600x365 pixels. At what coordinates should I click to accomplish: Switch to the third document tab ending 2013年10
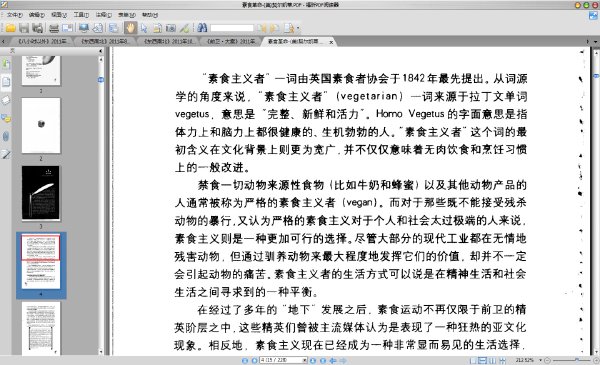[x=168, y=41]
